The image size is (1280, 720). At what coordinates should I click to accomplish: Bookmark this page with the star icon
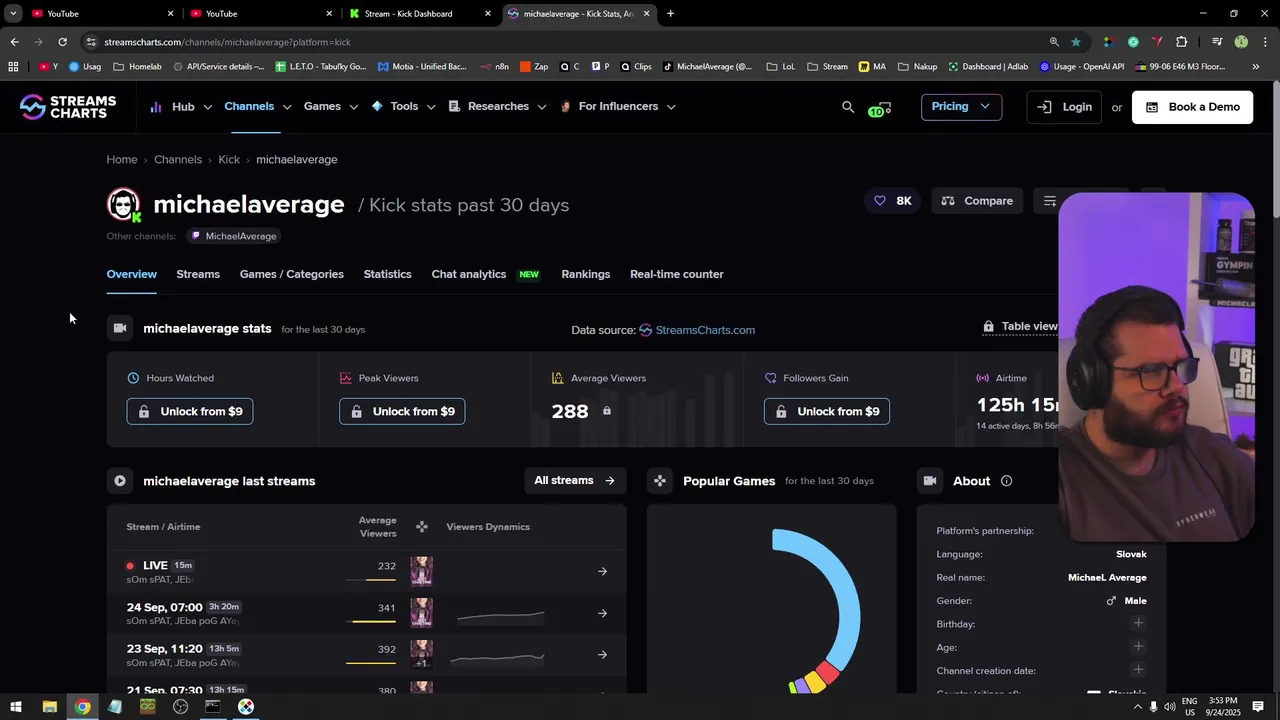coord(1076,42)
